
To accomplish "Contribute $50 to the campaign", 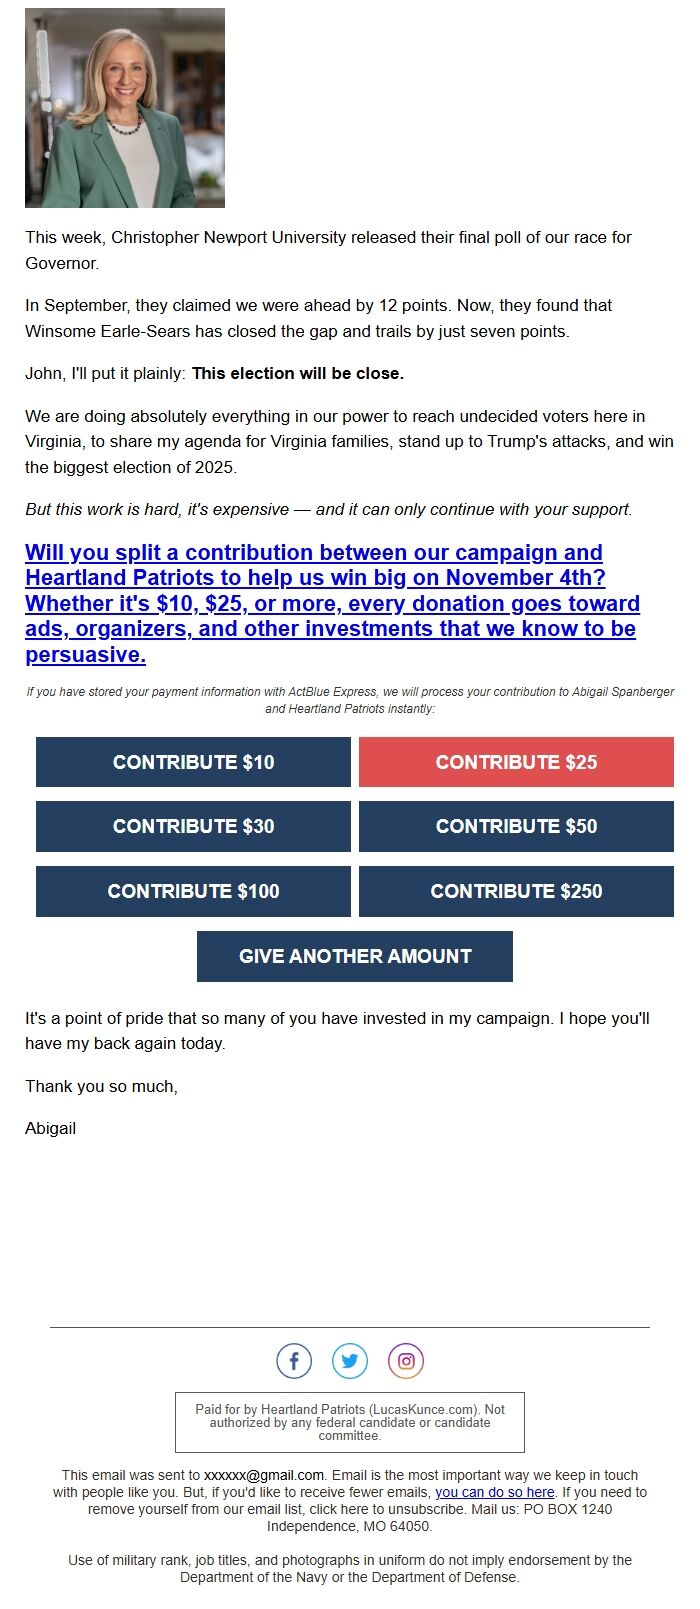I will coord(515,826).
